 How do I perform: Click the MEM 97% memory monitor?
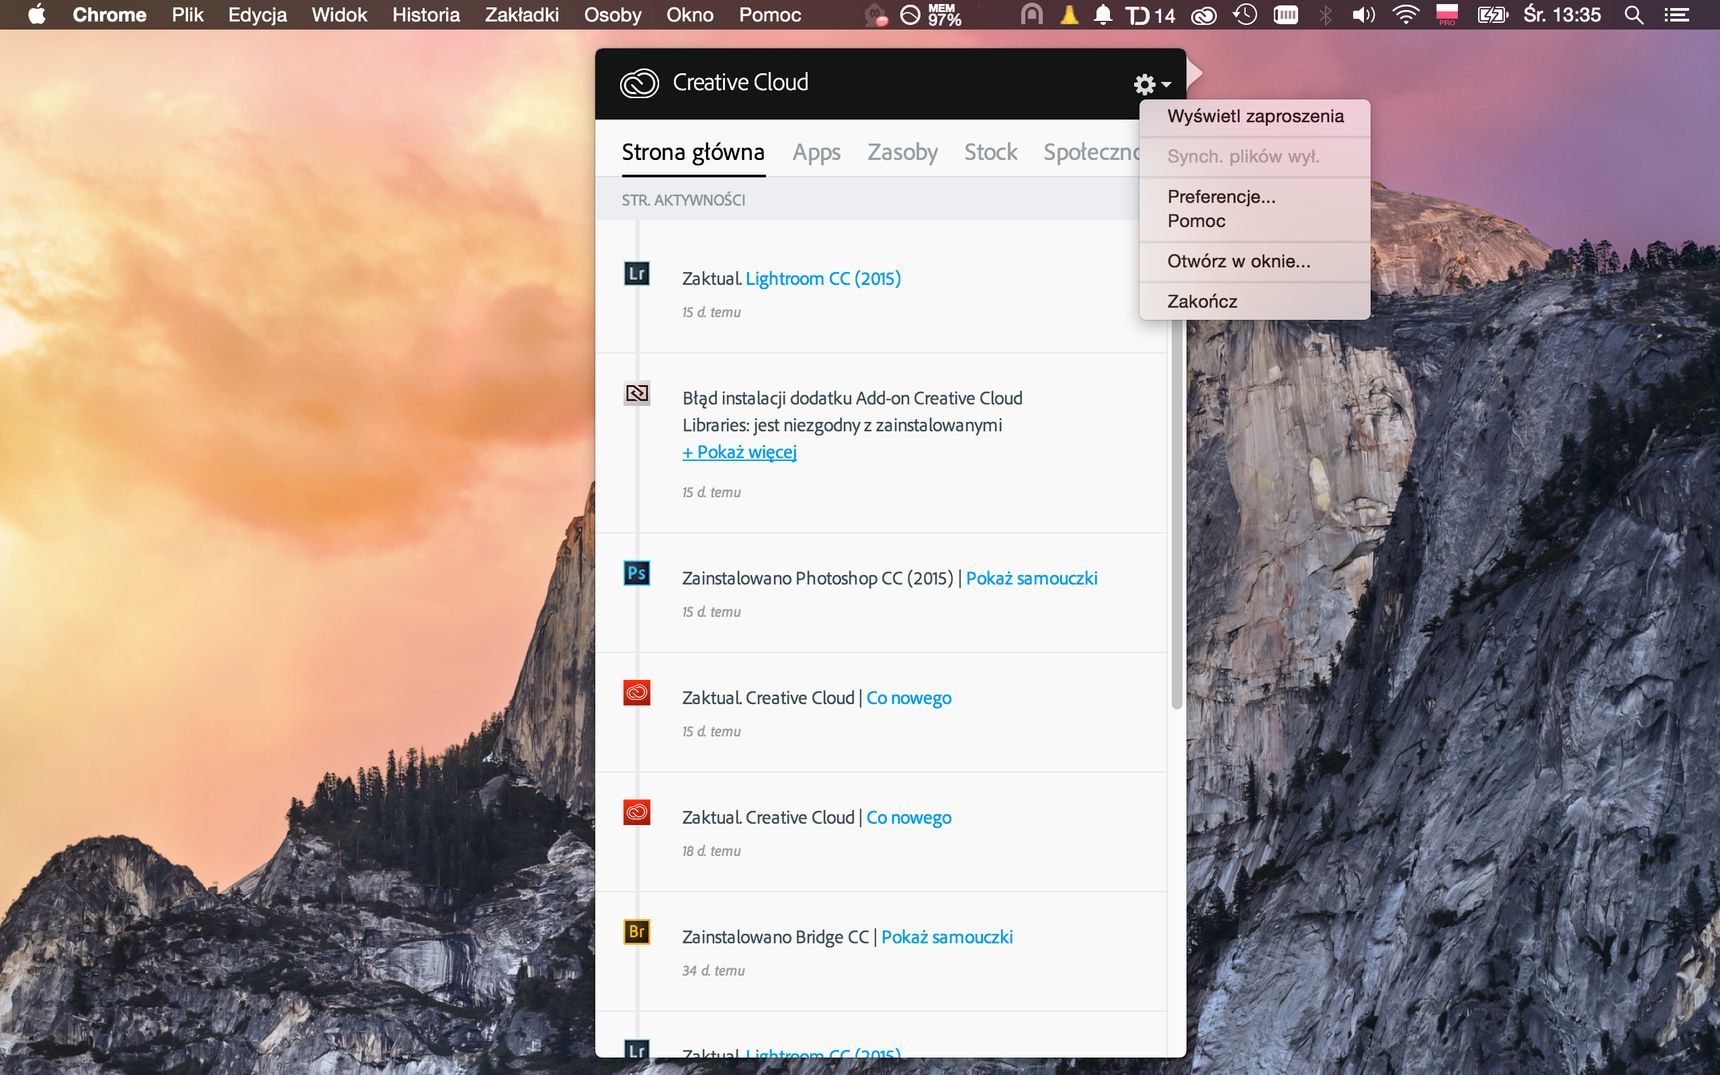click(943, 15)
